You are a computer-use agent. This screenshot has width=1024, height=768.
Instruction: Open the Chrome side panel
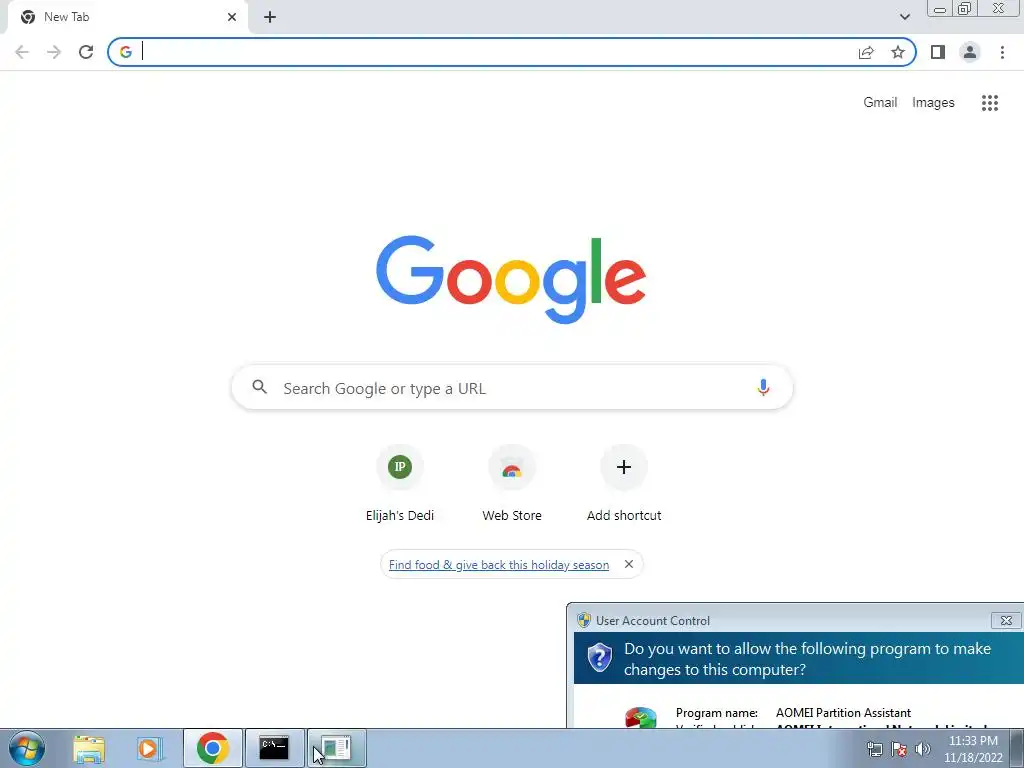(x=938, y=52)
